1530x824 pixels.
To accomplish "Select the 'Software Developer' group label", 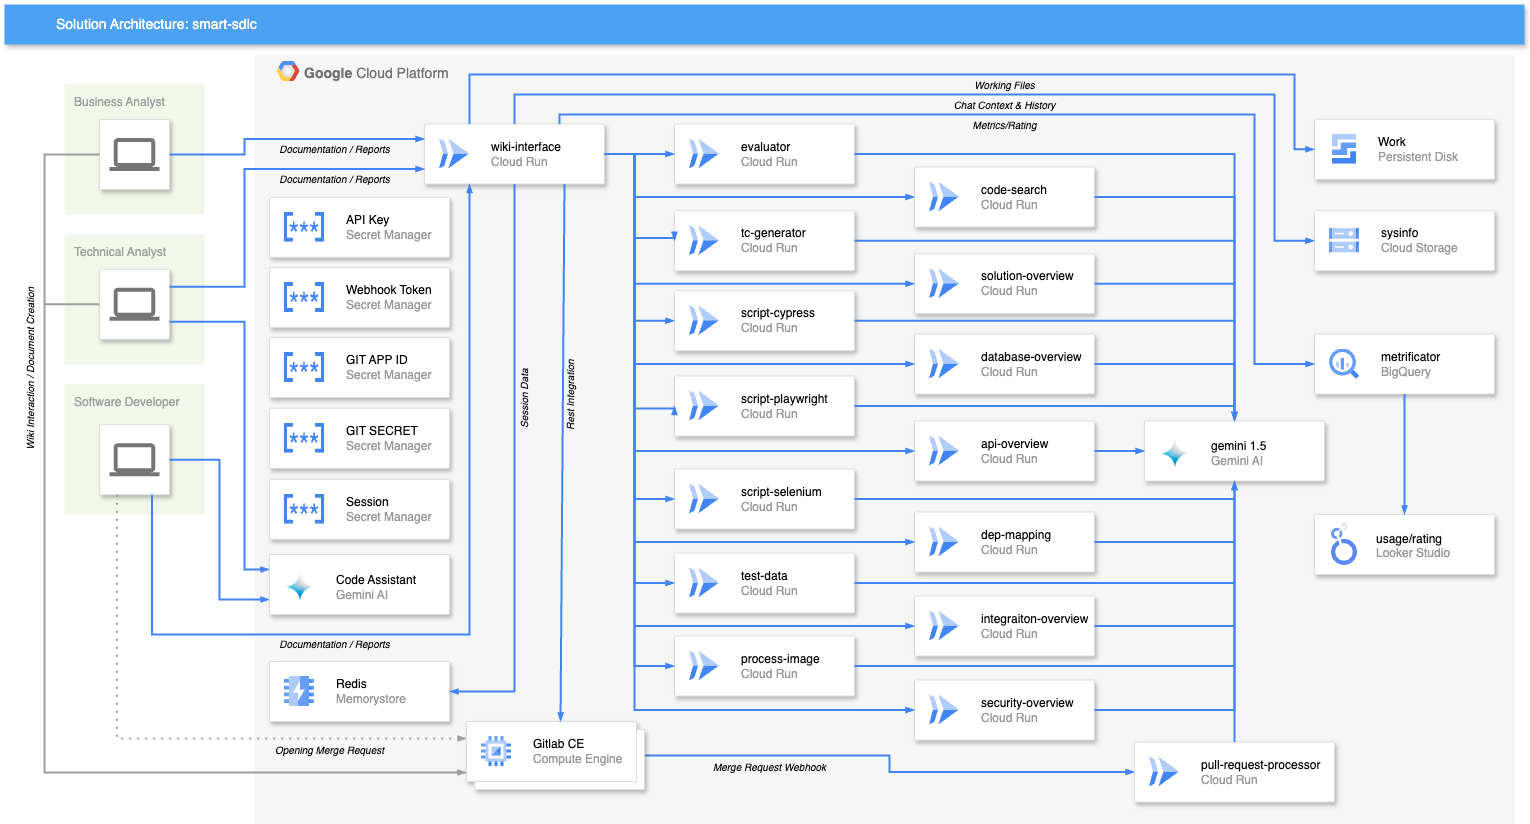I will pyautogui.click(x=127, y=402).
